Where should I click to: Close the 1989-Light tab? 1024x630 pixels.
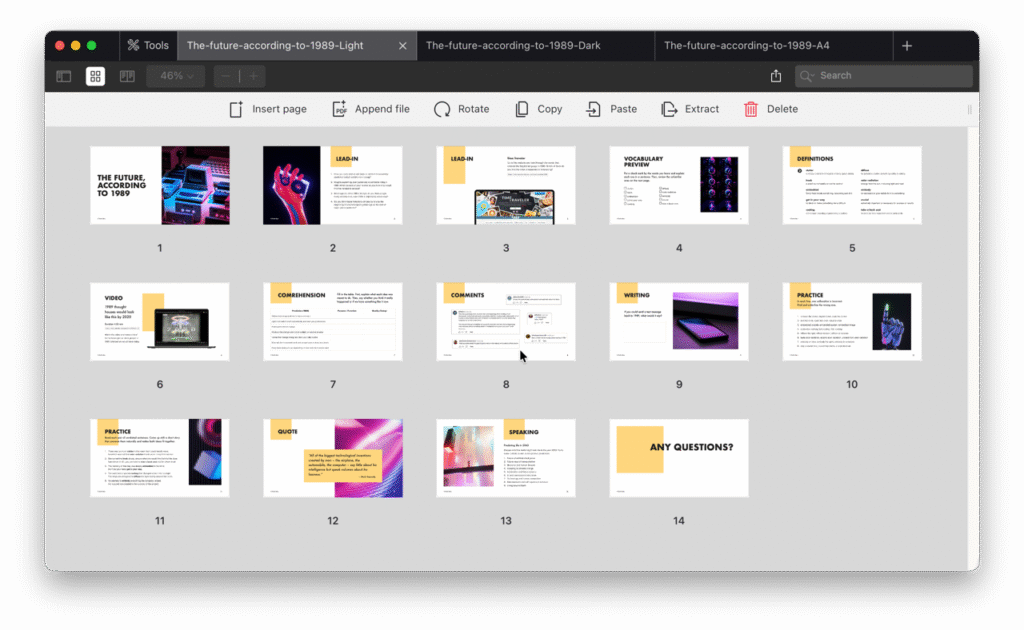click(x=403, y=46)
